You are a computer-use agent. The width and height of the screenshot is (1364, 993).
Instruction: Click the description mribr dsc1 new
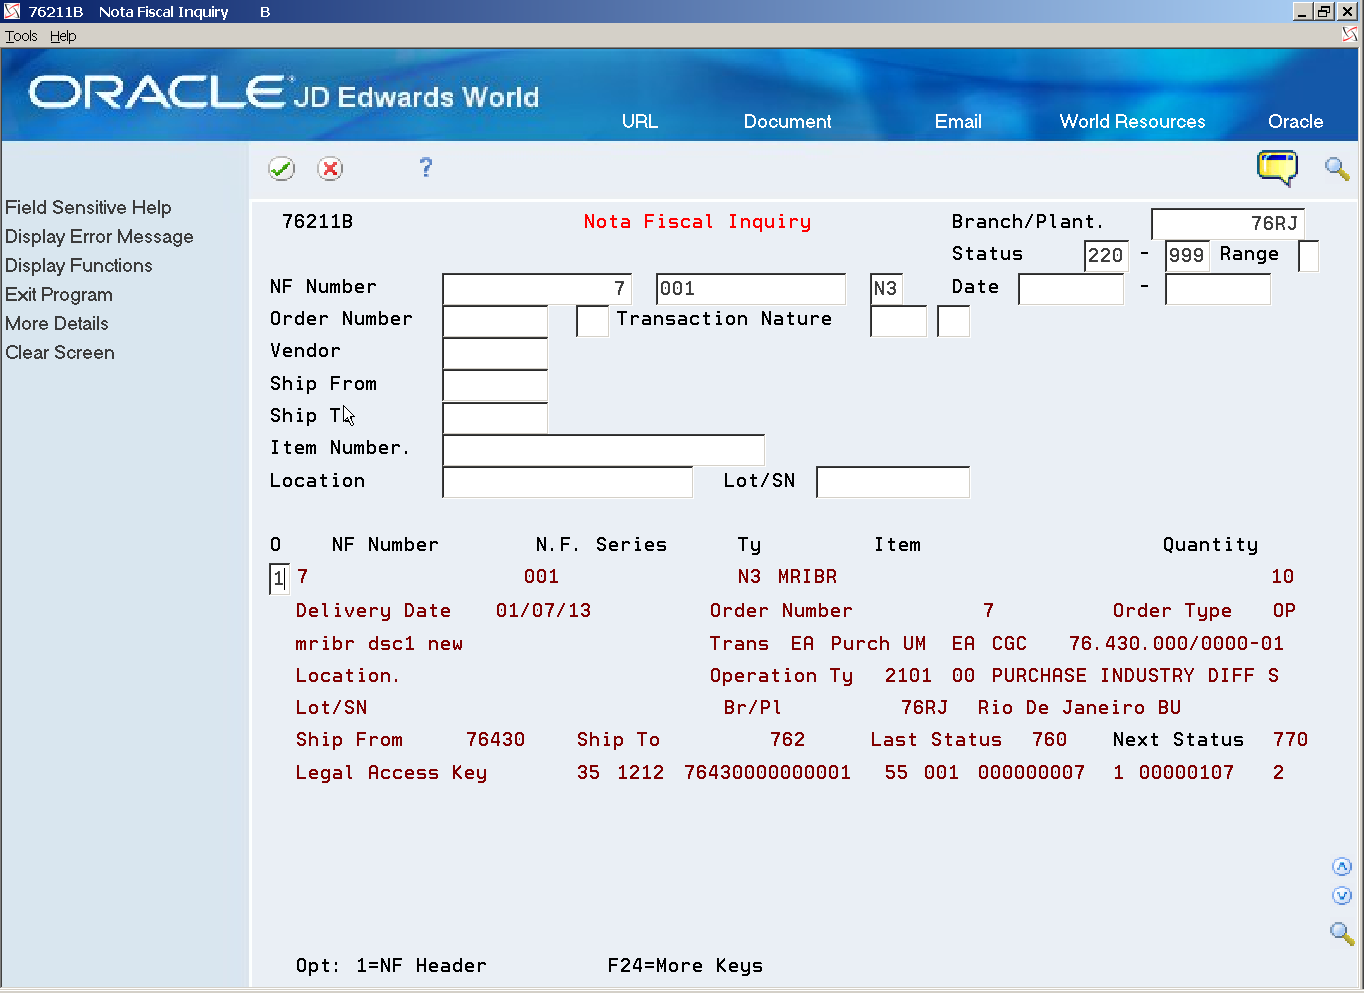pos(379,643)
